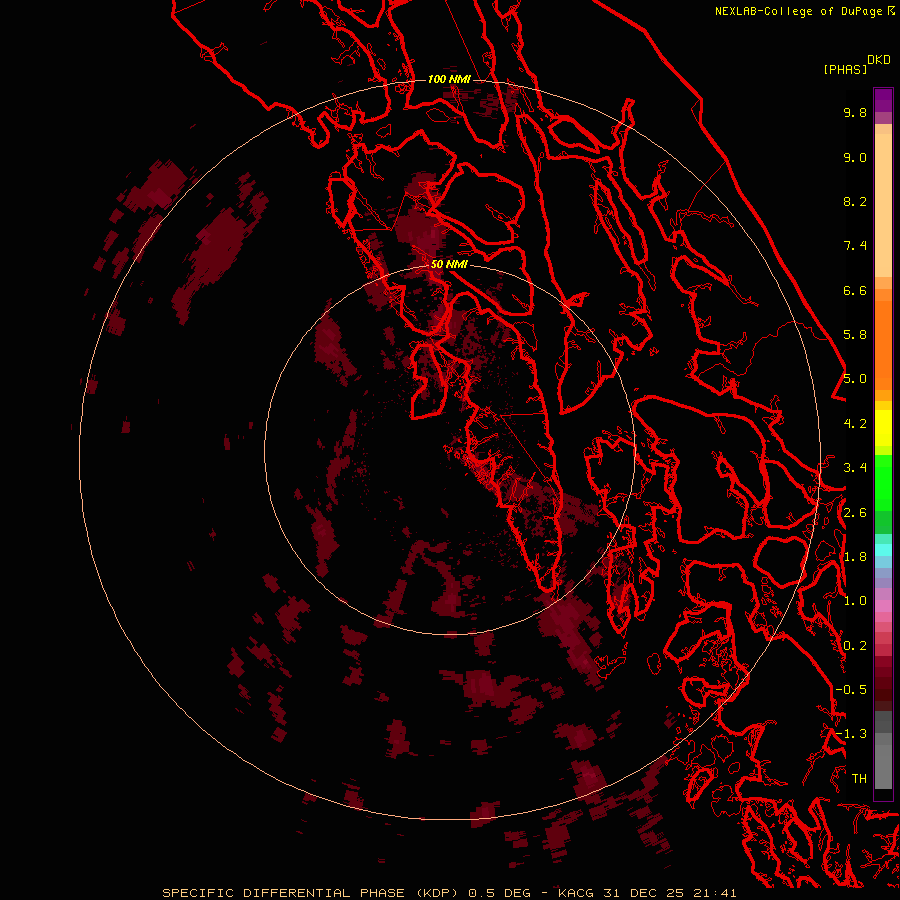Click the bright yellow color bar segment
The width and height of the screenshot is (900, 900).
pyautogui.click(x=883, y=428)
